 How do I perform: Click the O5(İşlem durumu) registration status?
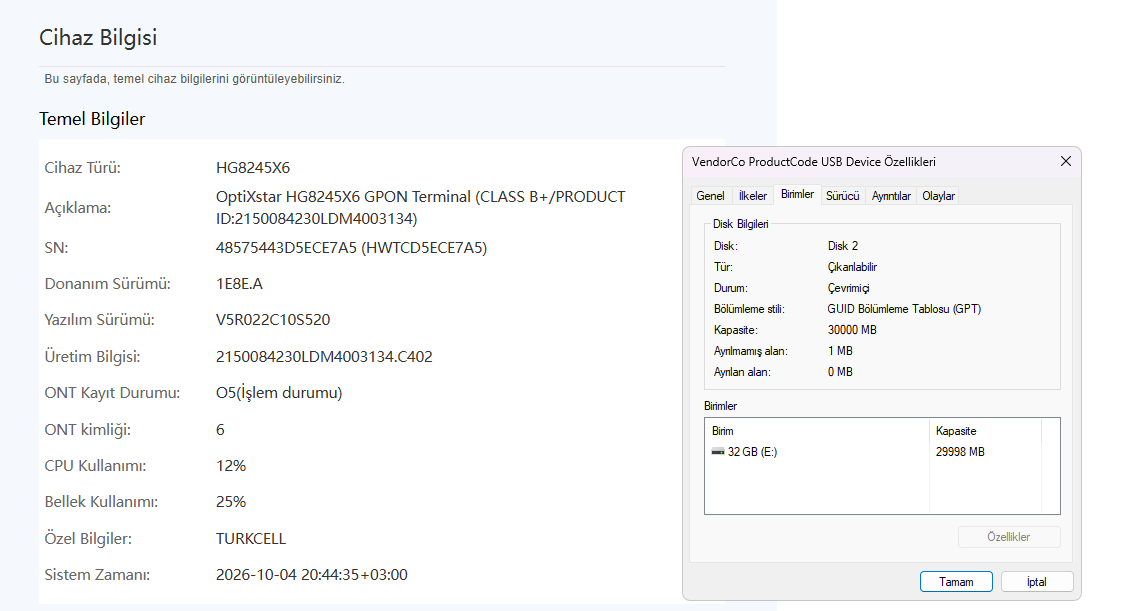click(279, 393)
